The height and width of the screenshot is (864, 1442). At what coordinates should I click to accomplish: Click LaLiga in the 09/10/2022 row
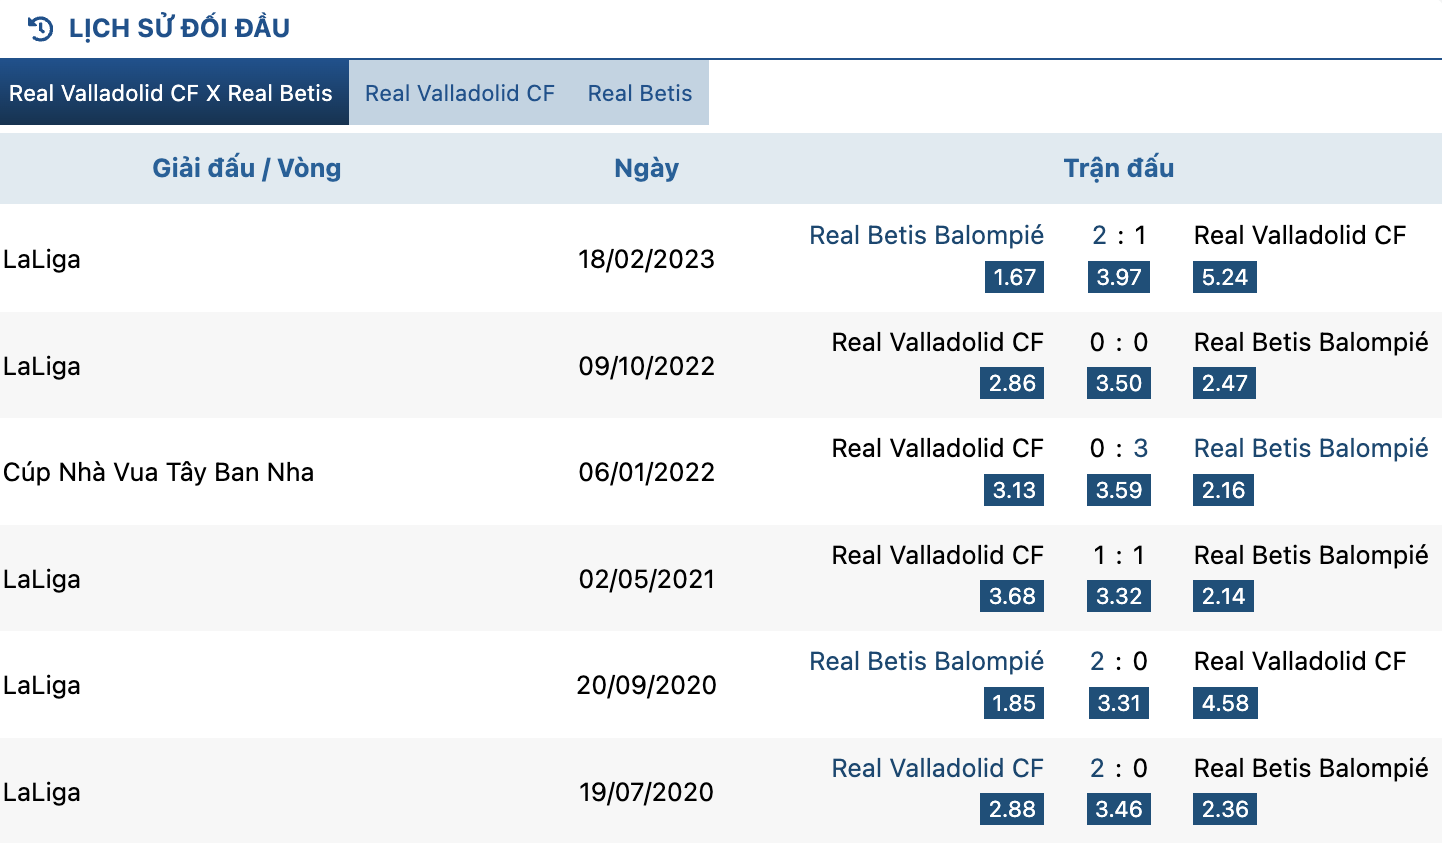click(42, 366)
